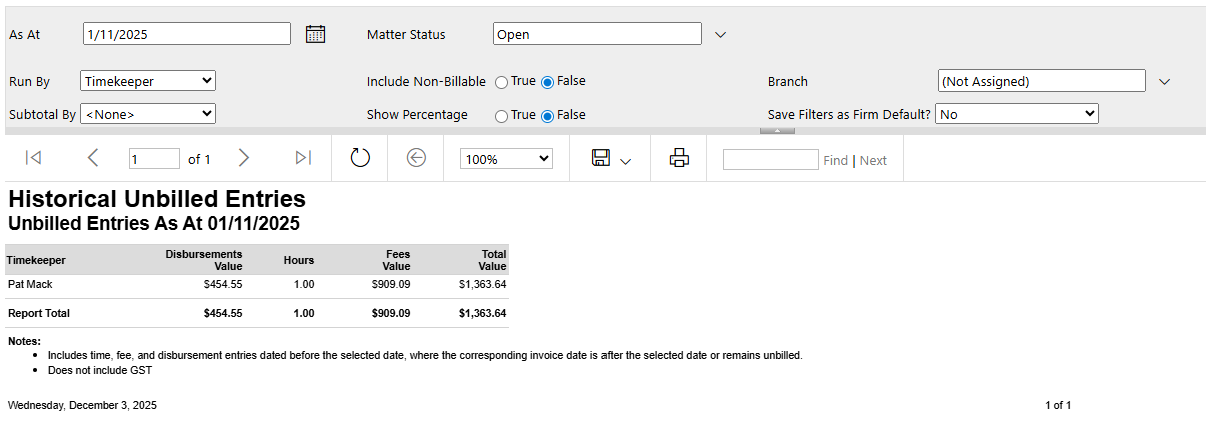Print the report using printer icon
Viewport: 1206px width, 426px height.
(x=679, y=158)
